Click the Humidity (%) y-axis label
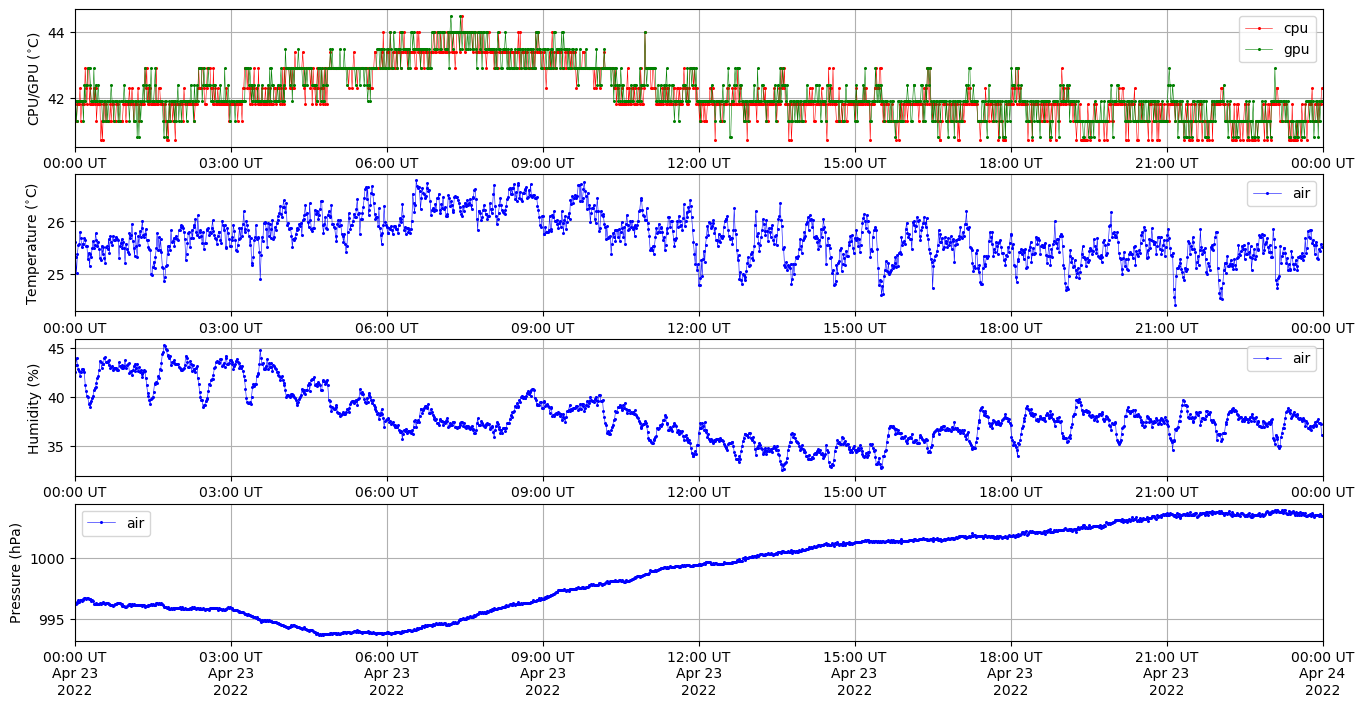This screenshot has width=1364, height=707. pyautogui.click(x=33, y=408)
